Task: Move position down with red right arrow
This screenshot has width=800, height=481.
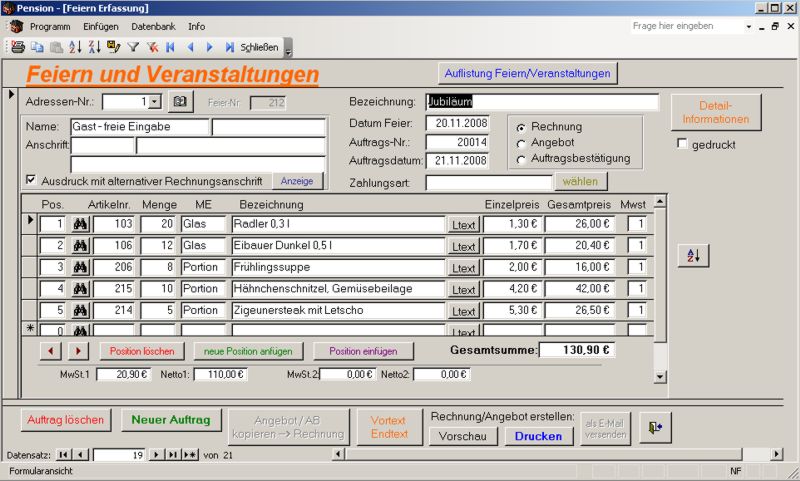Action: 78,351
